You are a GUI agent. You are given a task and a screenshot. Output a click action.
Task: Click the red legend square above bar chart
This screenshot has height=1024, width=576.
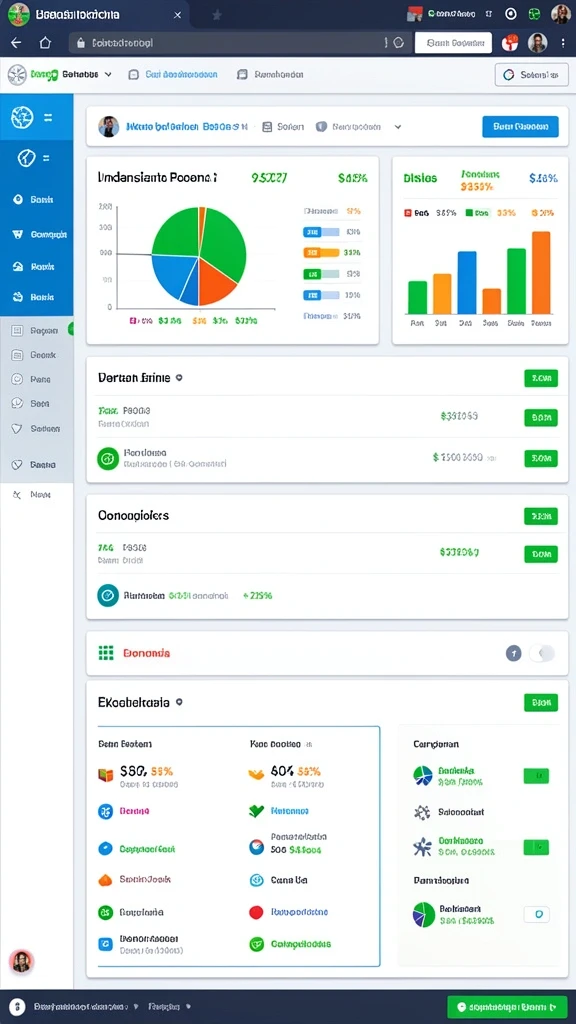(x=408, y=213)
